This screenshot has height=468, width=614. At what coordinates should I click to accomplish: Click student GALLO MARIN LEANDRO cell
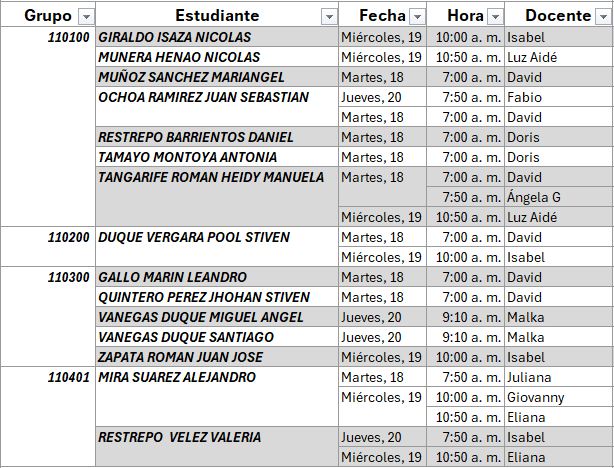click(173, 277)
